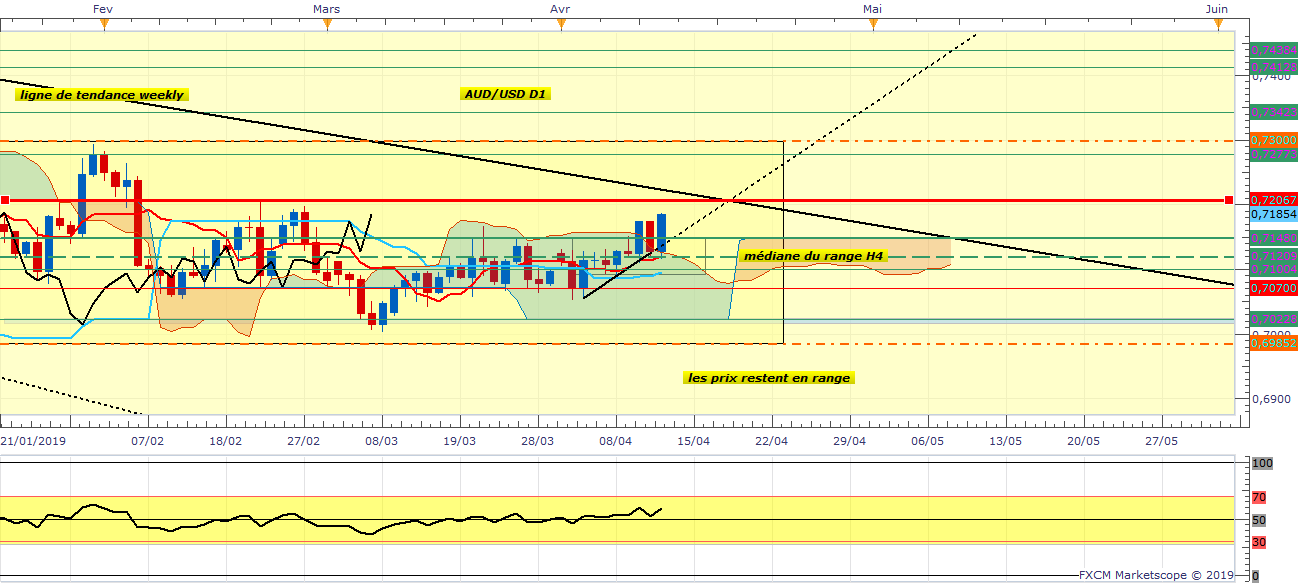Click the Mars month marker triangle
The height and width of the screenshot is (583, 1307).
click(x=327, y=25)
